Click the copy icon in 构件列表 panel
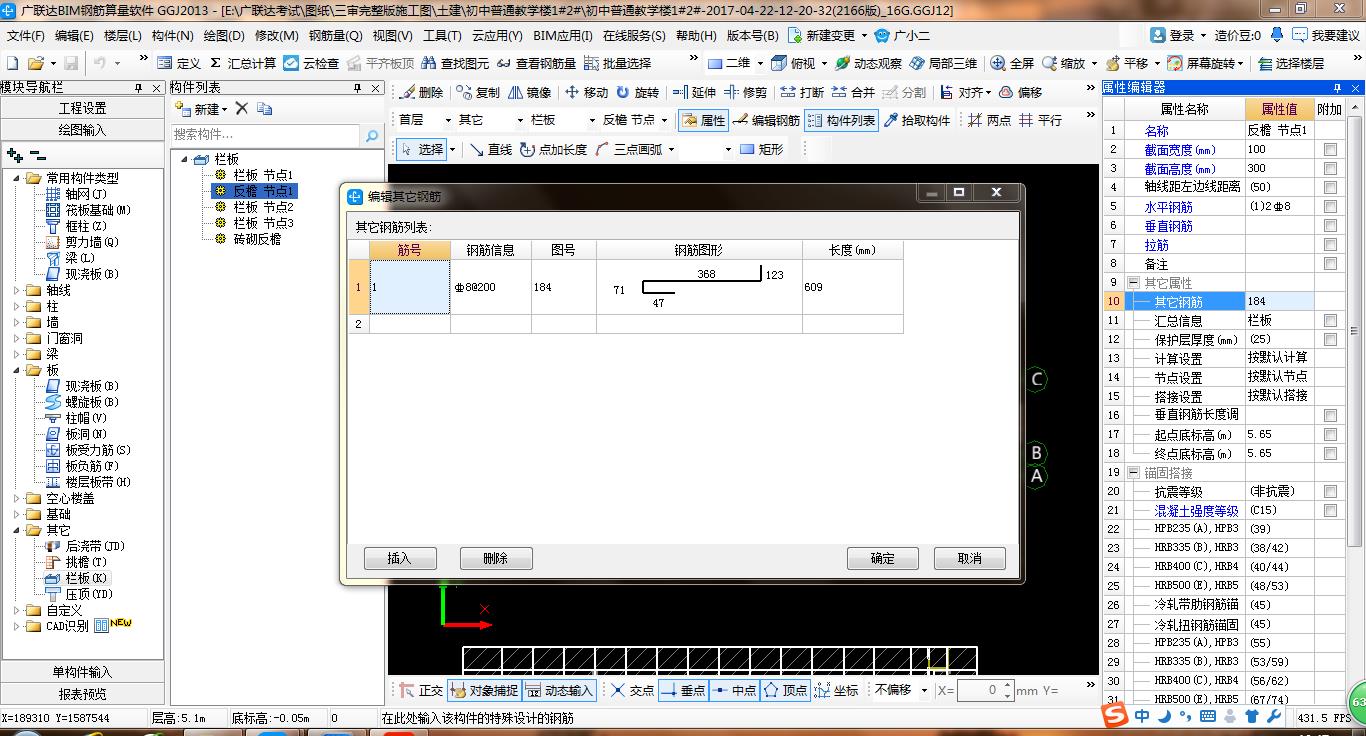1366x736 pixels. (265, 108)
